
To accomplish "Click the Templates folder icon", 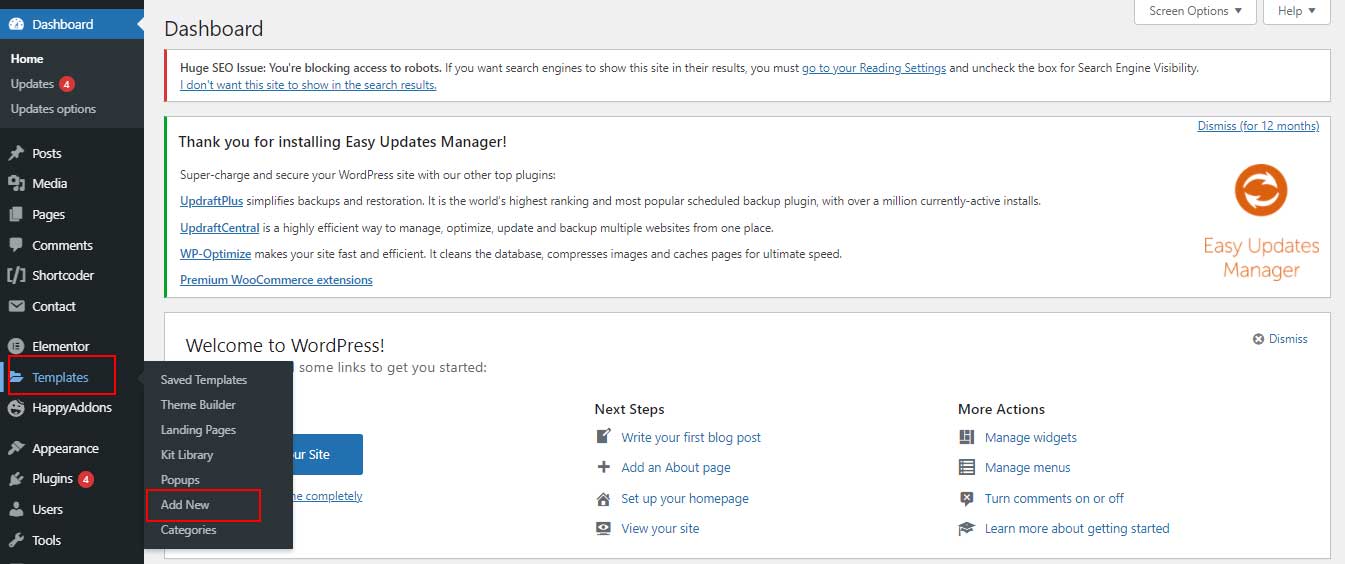I will [x=17, y=377].
